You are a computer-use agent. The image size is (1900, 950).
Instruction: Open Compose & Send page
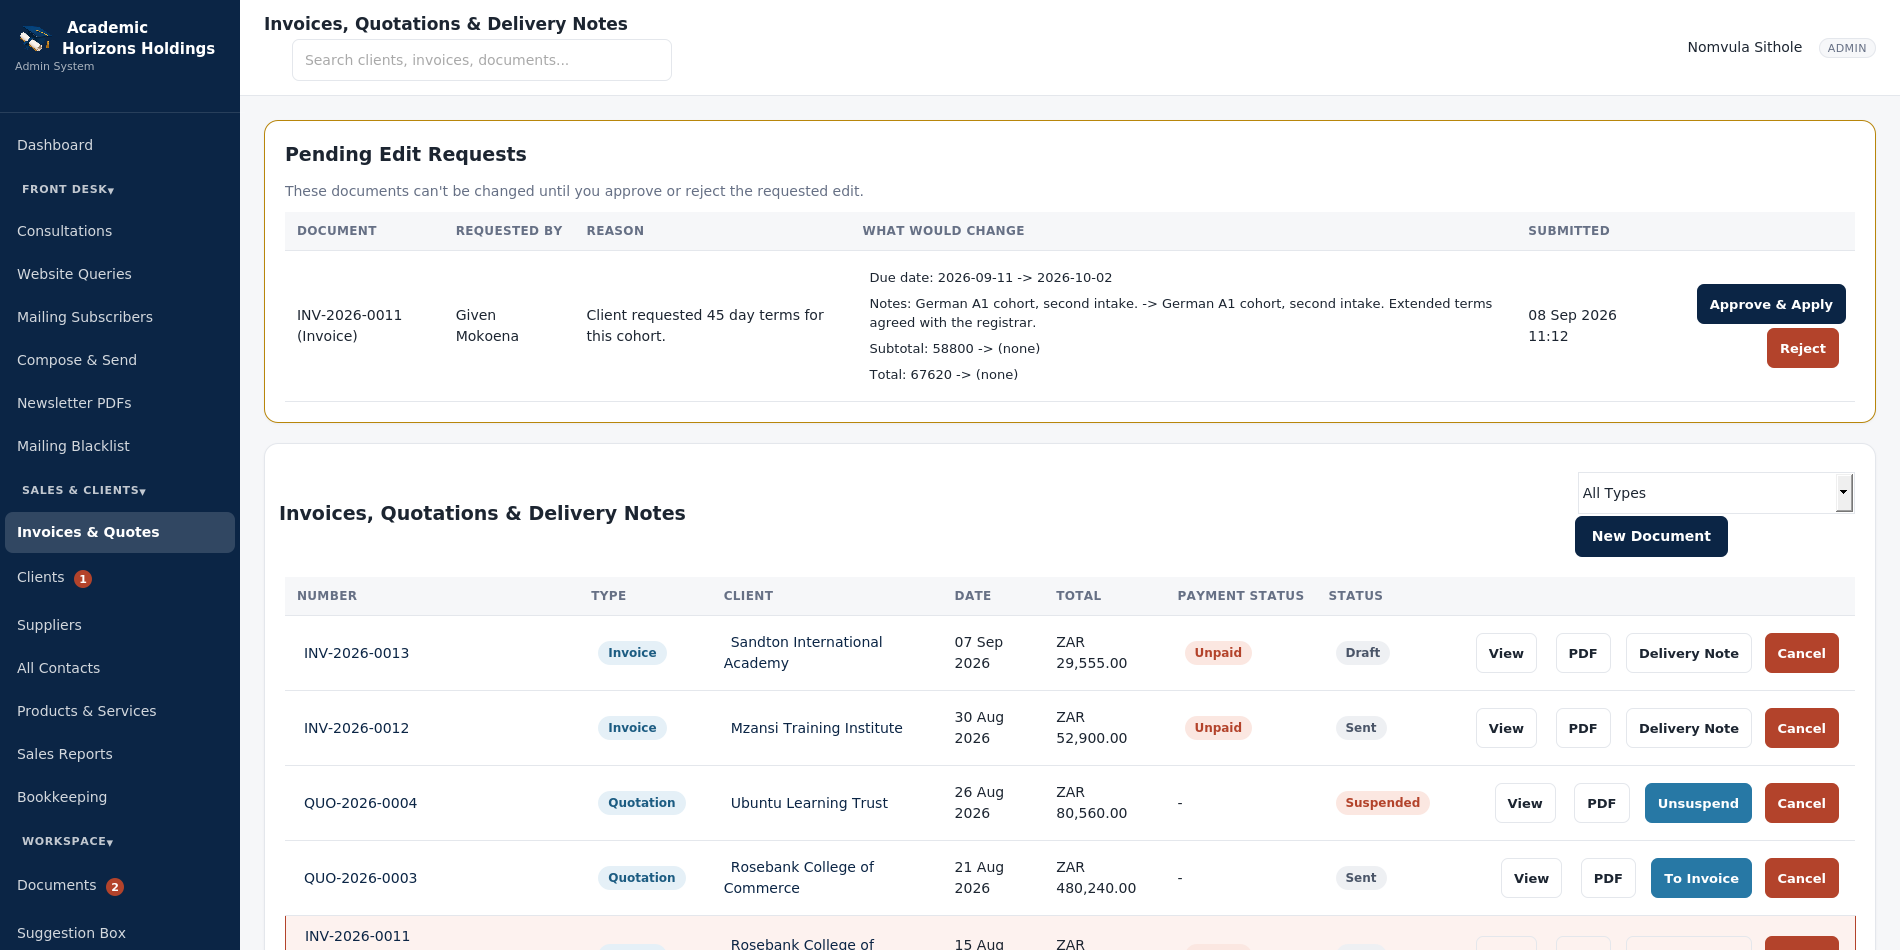[x=120, y=360]
